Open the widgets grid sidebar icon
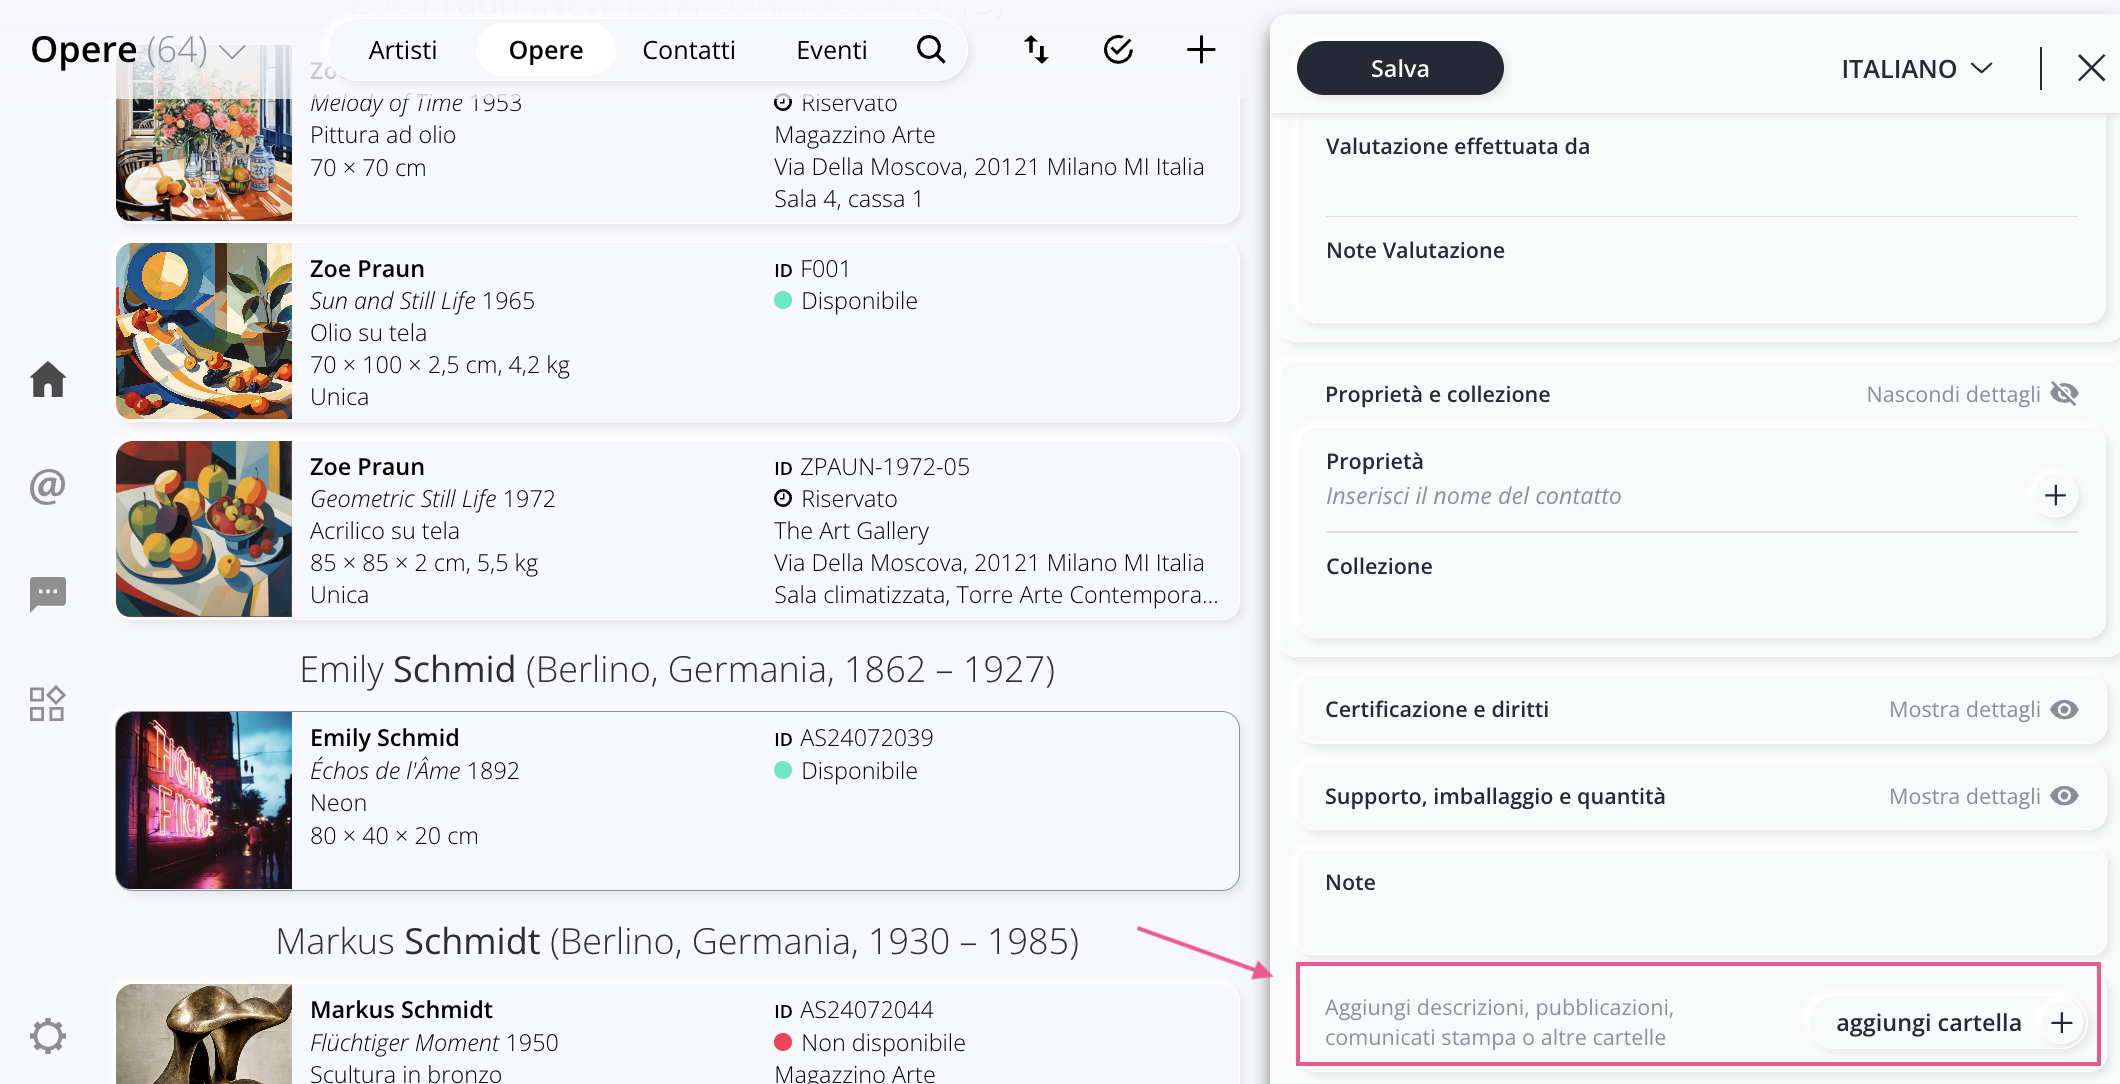 pyautogui.click(x=47, y=704)
